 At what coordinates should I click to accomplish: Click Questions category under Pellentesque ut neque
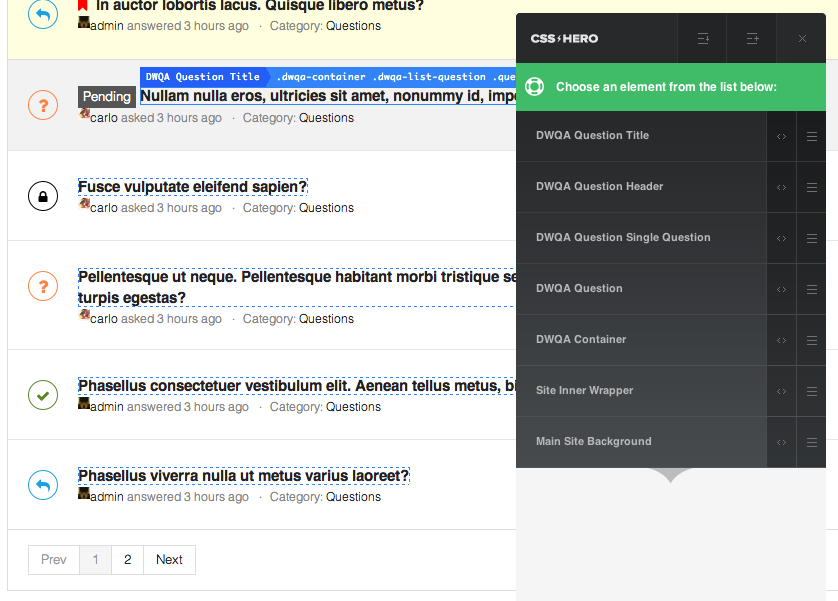click(x=326, y=319)
